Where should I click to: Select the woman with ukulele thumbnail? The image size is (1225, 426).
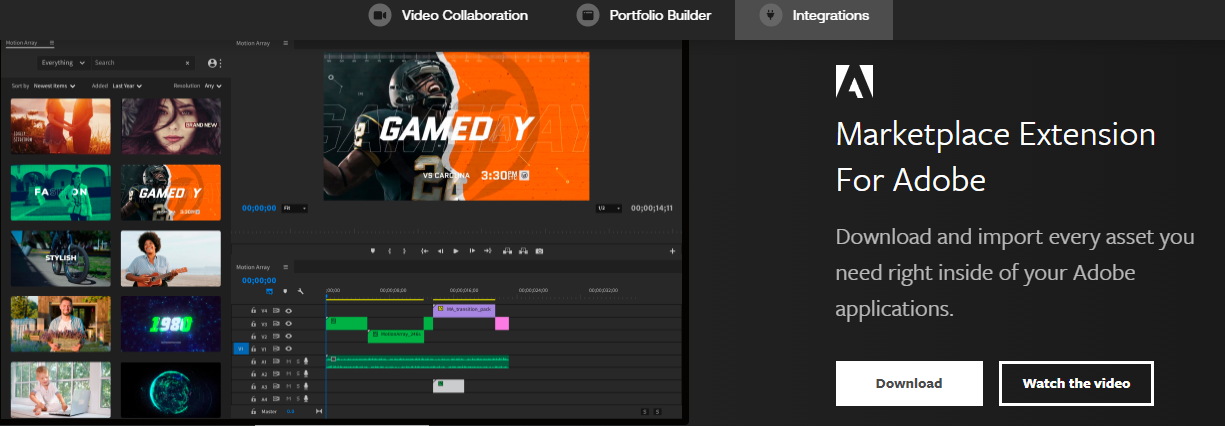[x=171, y=259]
